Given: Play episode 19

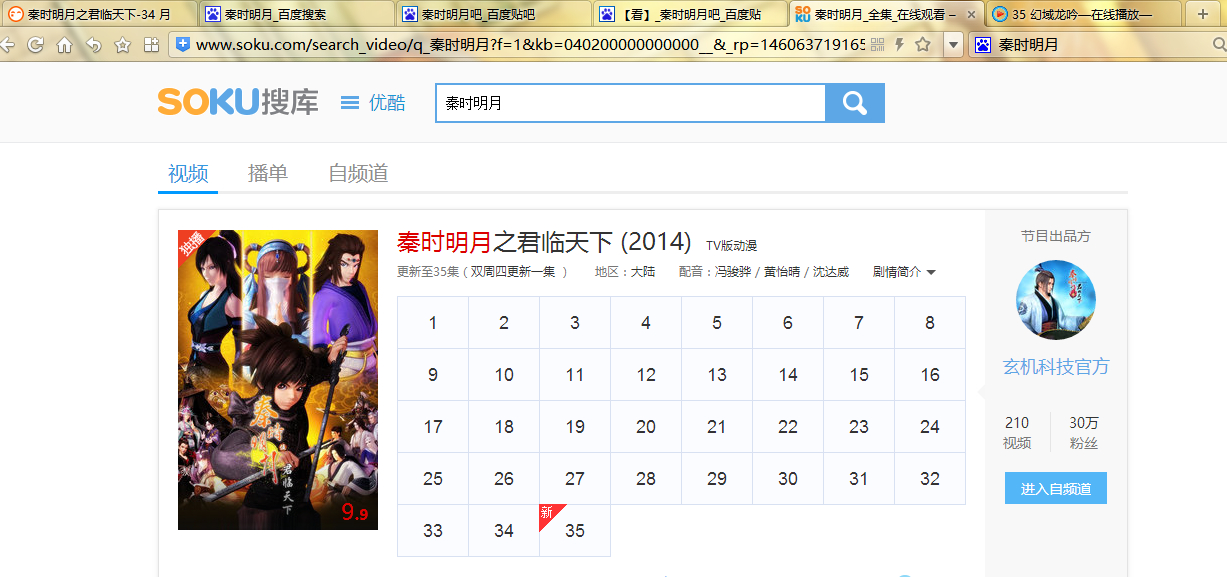Looking at the screenshot, I should click(x=575, y=427).
